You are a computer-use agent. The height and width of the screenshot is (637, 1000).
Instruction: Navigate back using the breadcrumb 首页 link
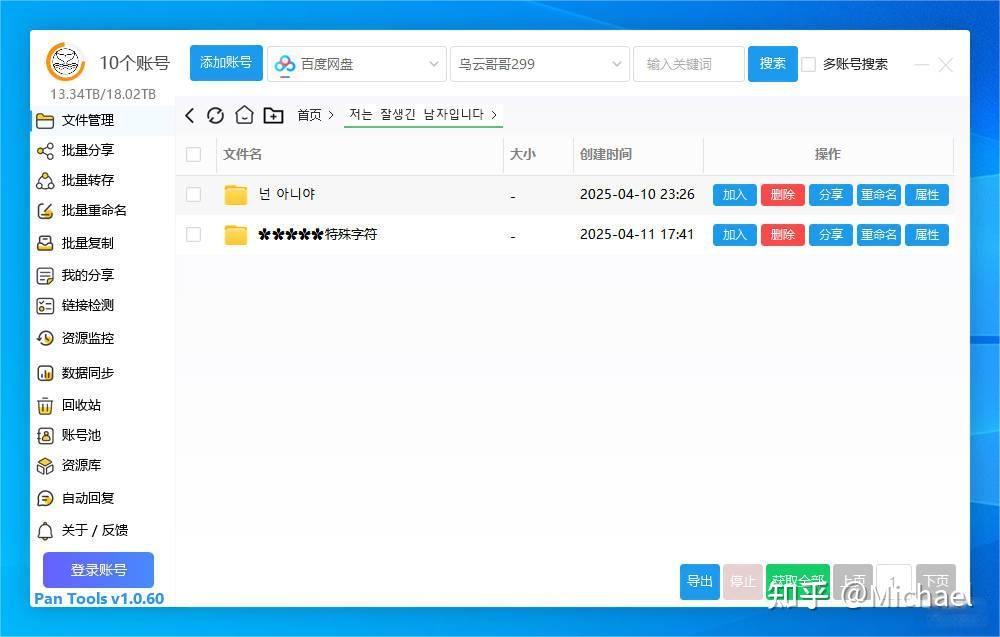pos(309,115)
